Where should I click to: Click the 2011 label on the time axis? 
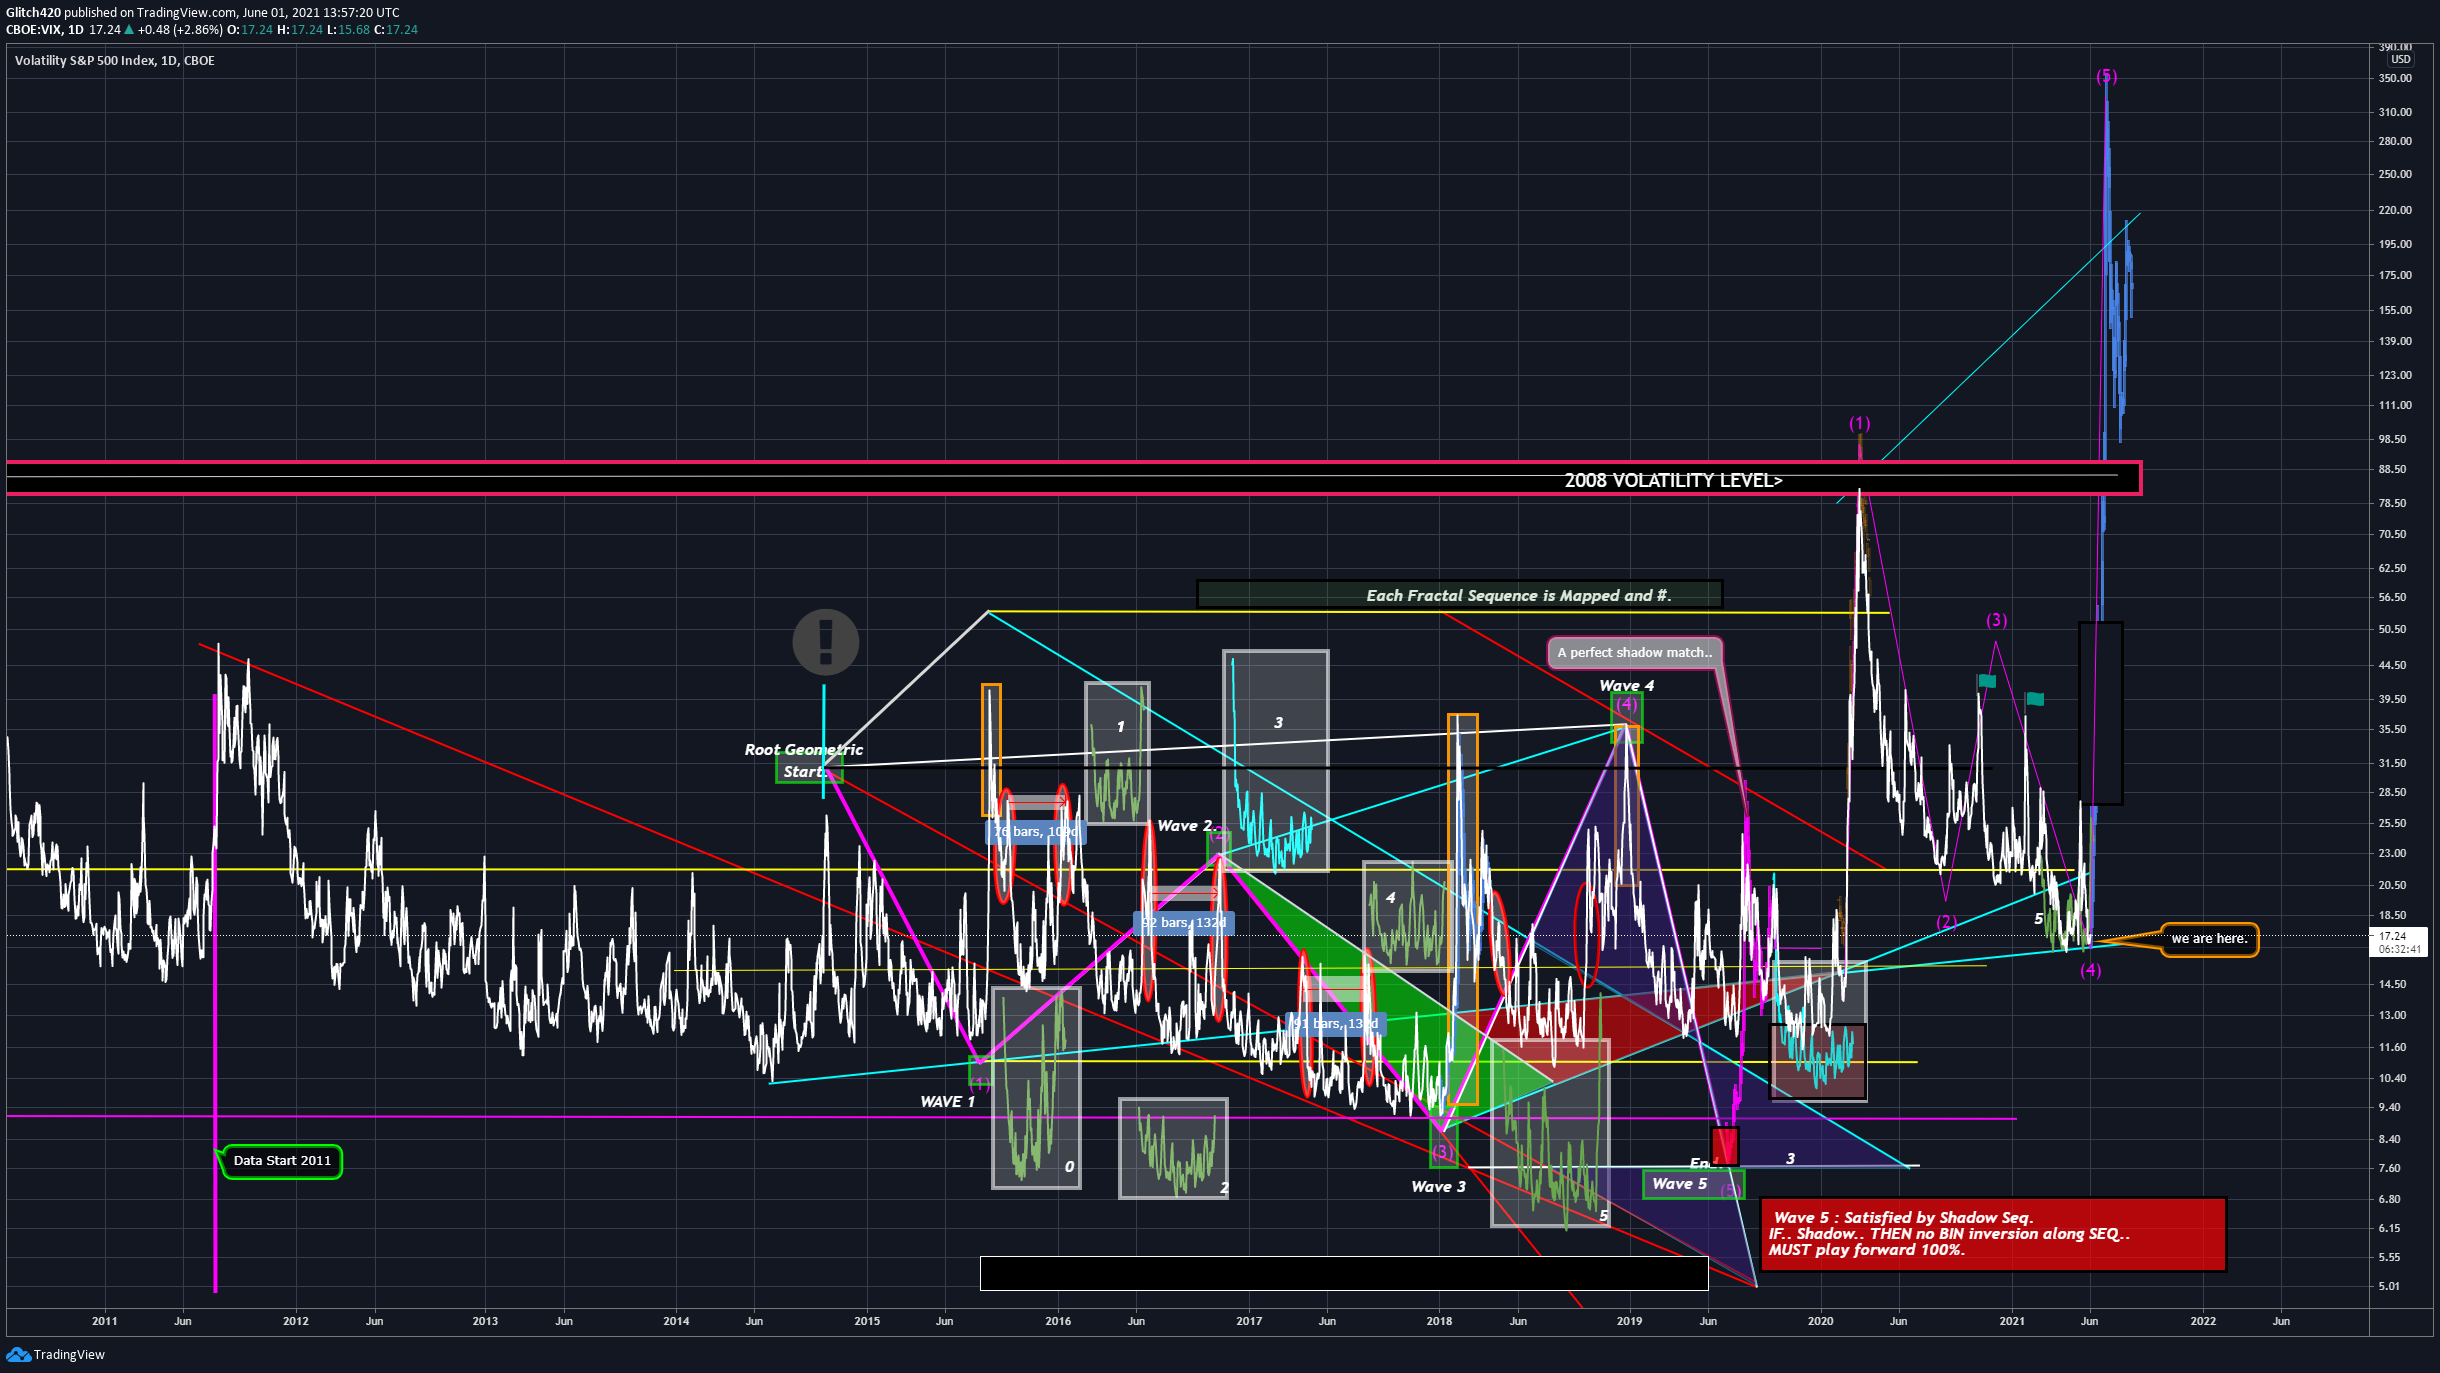105,1322
